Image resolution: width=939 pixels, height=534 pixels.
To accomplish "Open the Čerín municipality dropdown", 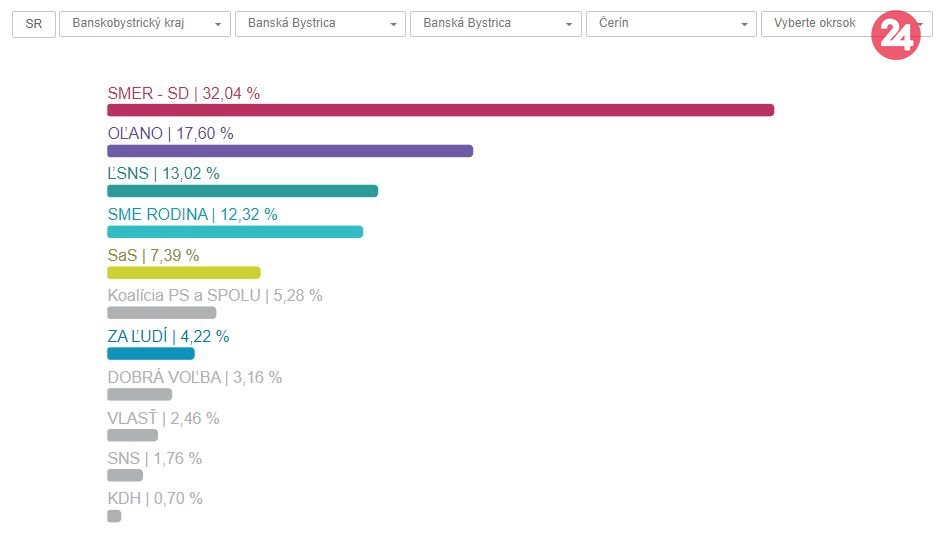I will pos(671,24).
